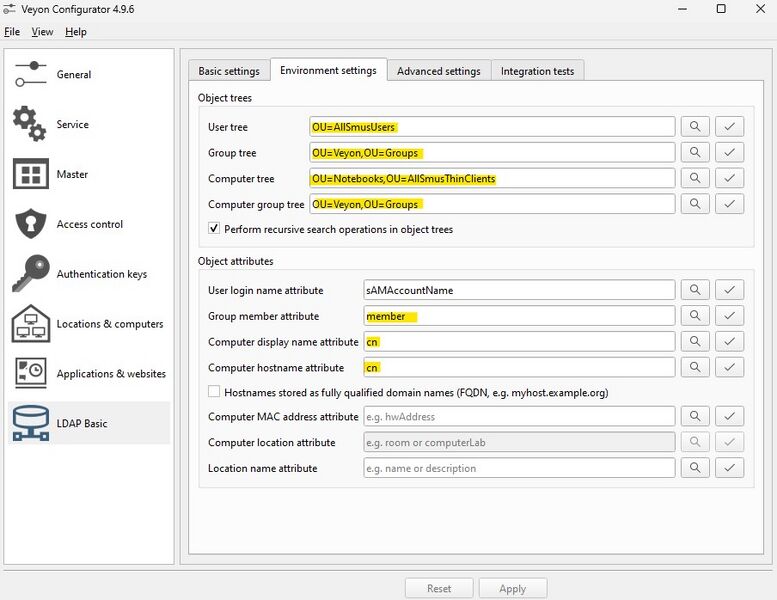This screenshot has height=600, width=777.
Task: Browse Computer display name attribute magnifier
Action: 695,341
